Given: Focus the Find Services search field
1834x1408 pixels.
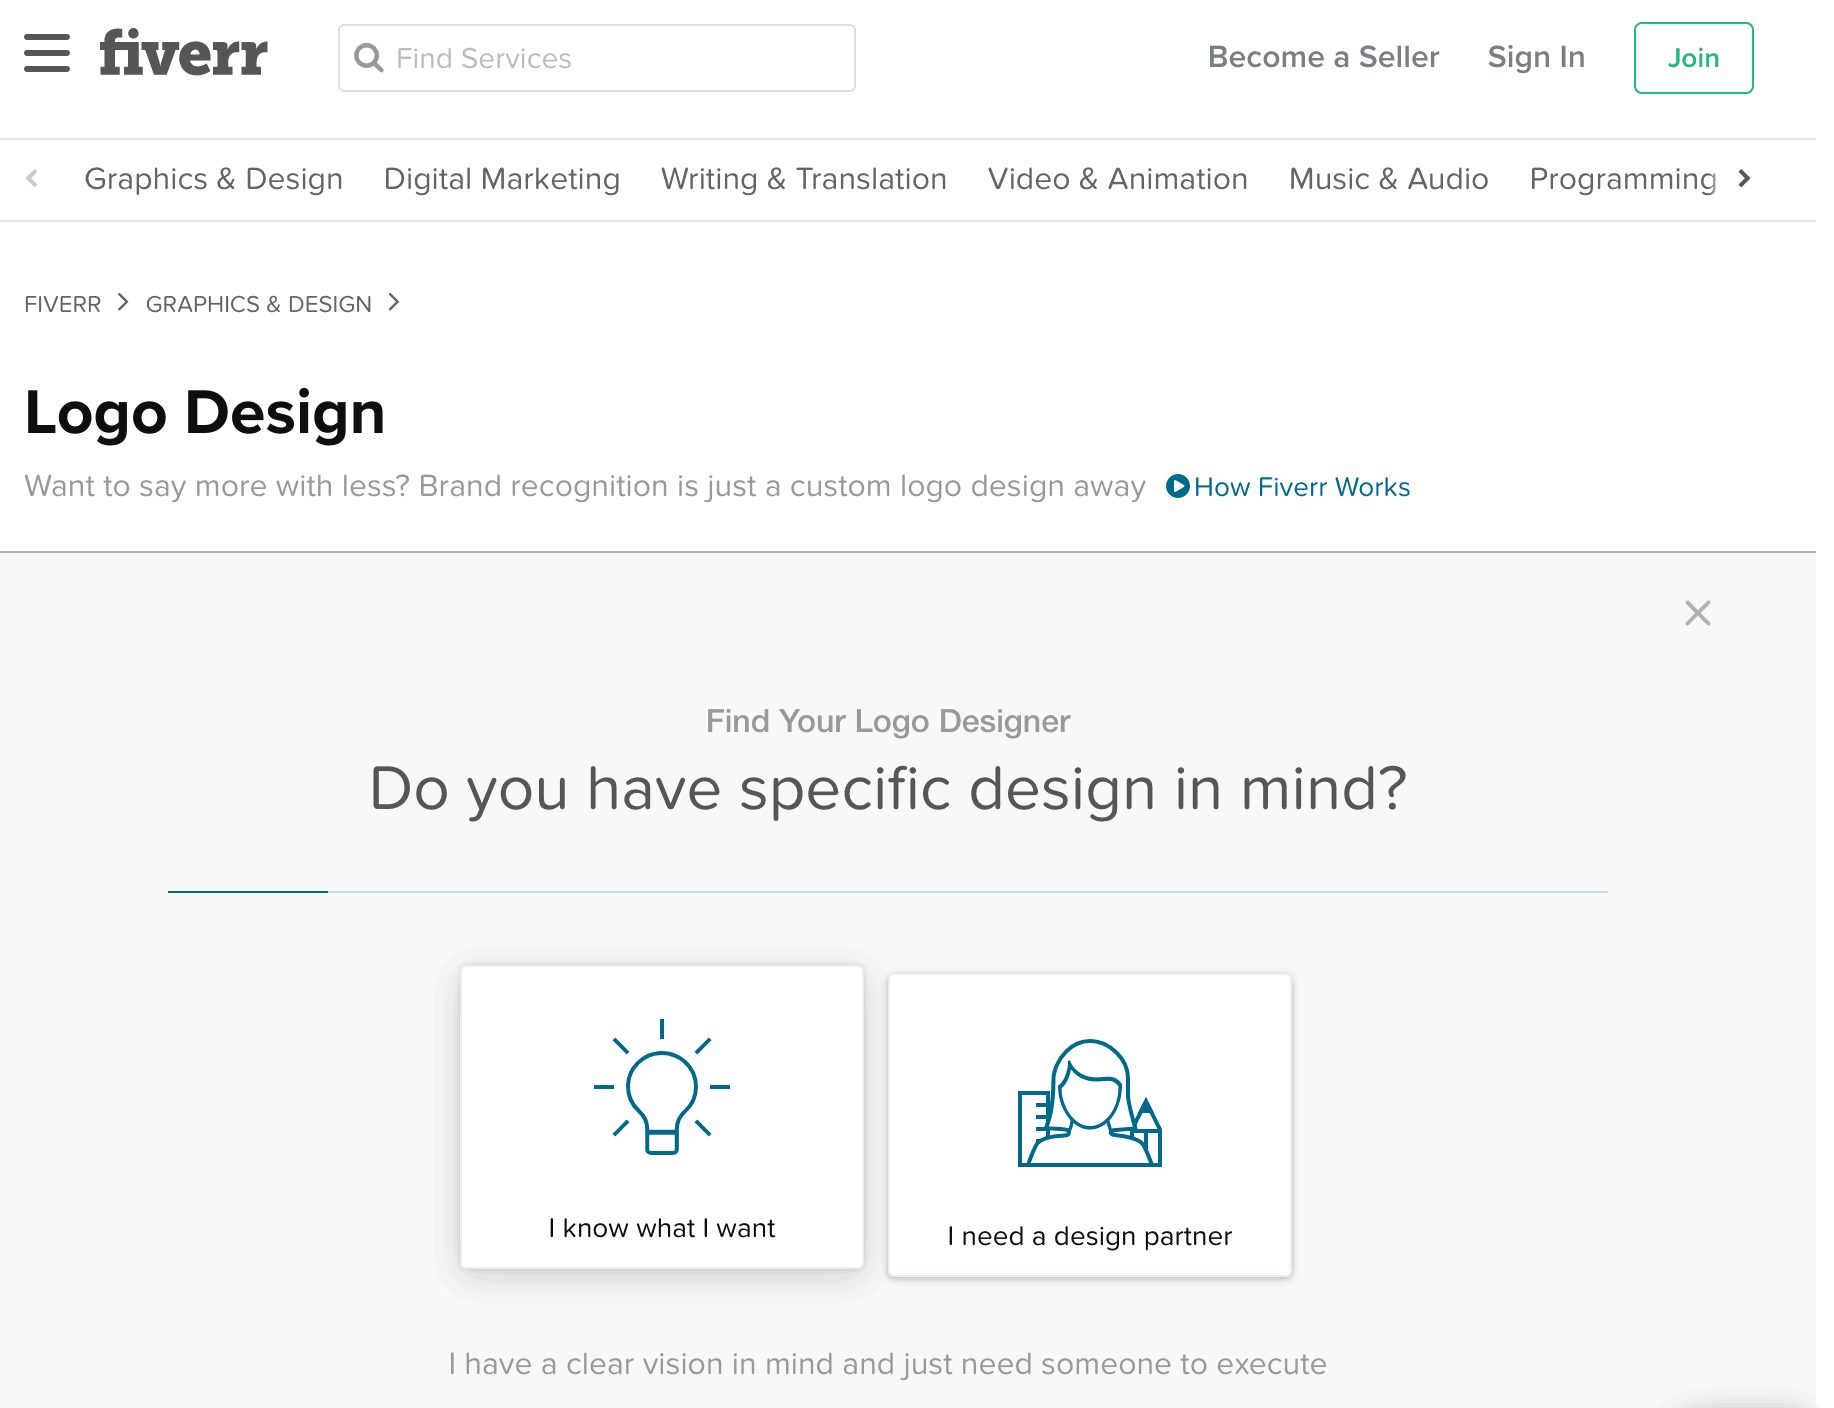Looking at the screenshot, I should 597,58.
